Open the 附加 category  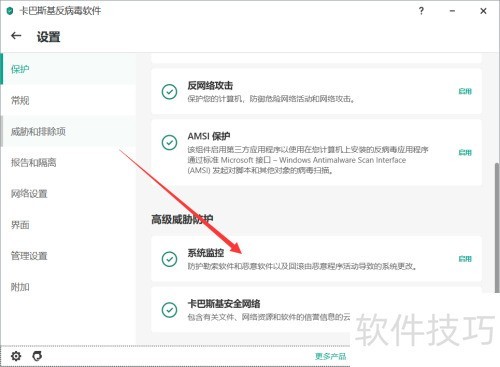pyautogui.click(x=68, y=287)
